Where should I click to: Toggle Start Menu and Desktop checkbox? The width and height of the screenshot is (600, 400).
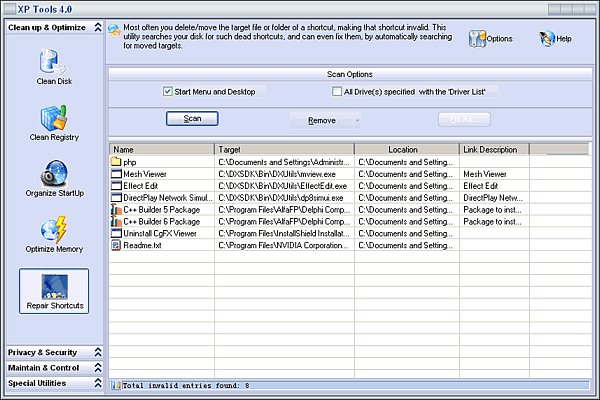pyautogui.click(x=167, y=91)
